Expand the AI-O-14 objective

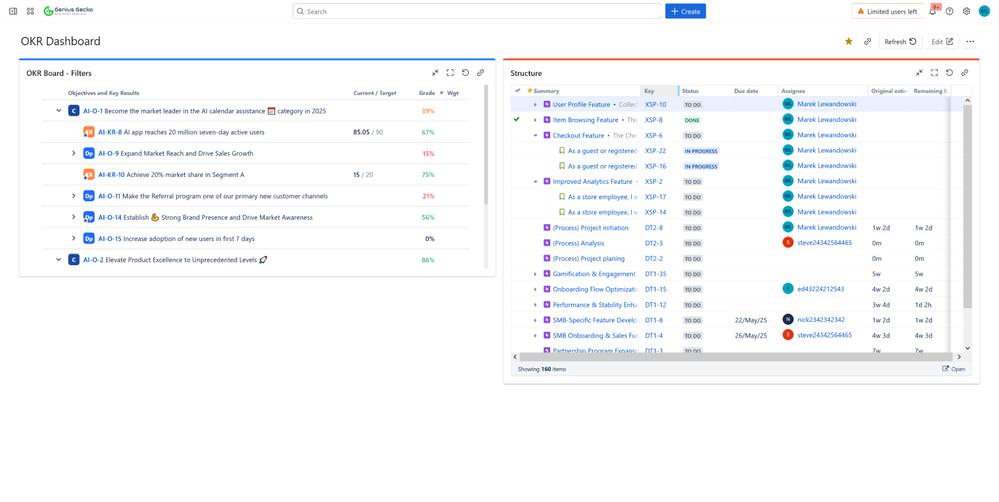(74, 217)
